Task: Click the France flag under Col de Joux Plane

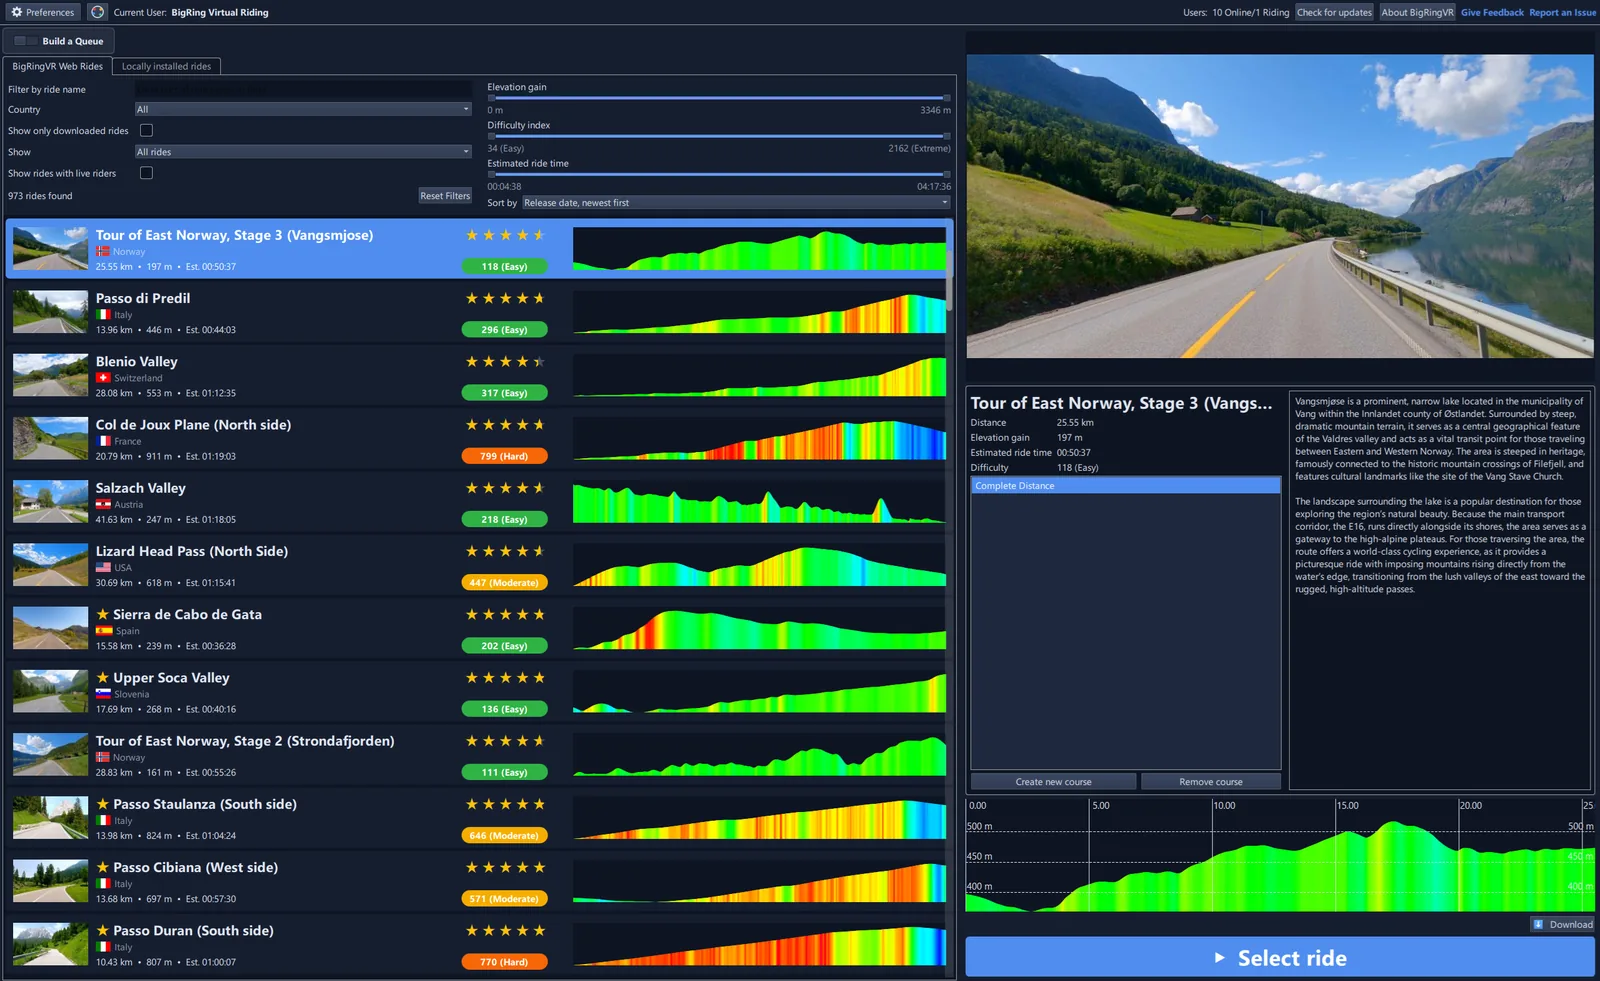Action: (x=103, y=441)
